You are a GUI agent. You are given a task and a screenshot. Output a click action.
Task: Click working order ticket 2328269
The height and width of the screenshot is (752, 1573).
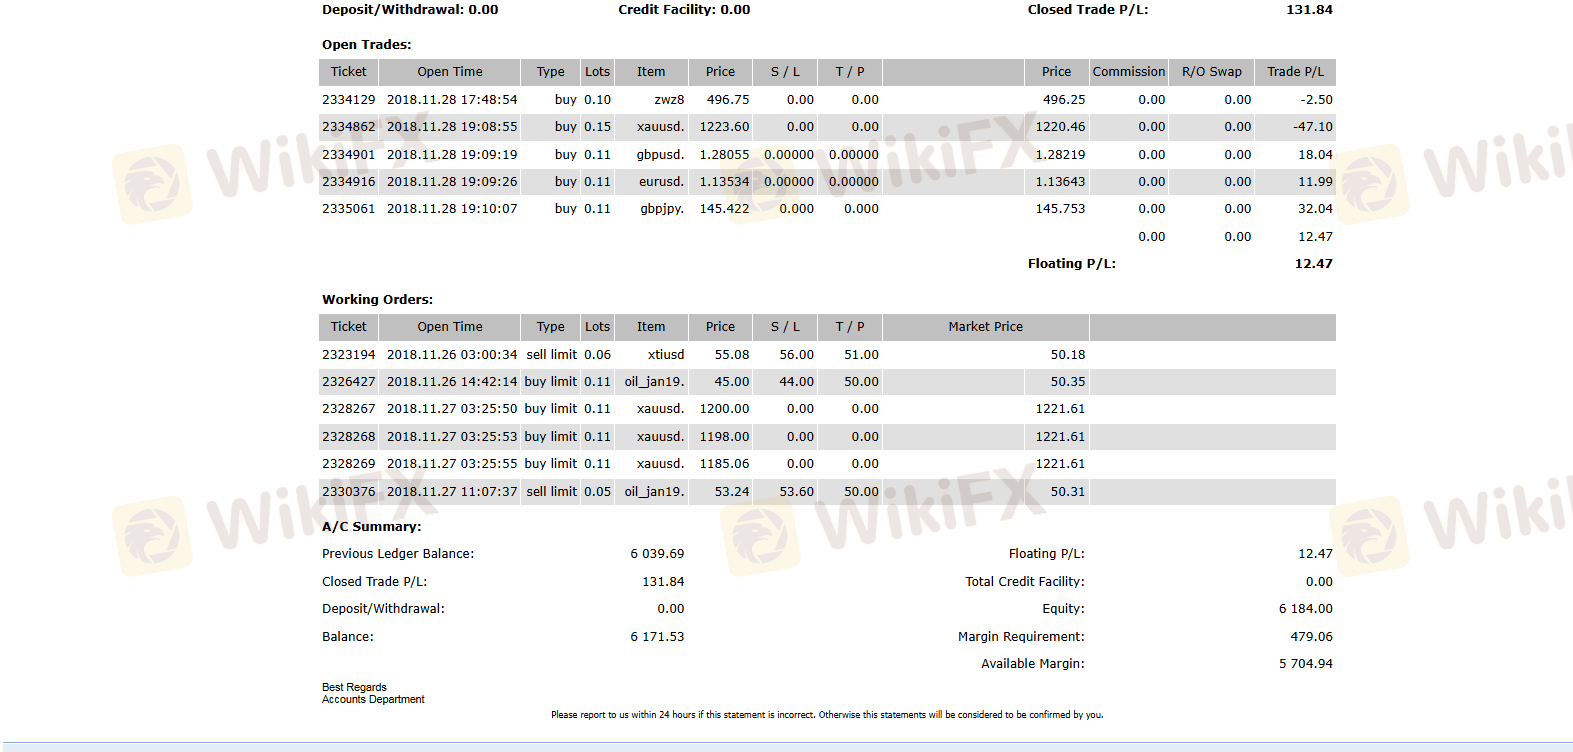tap(348, 464)
